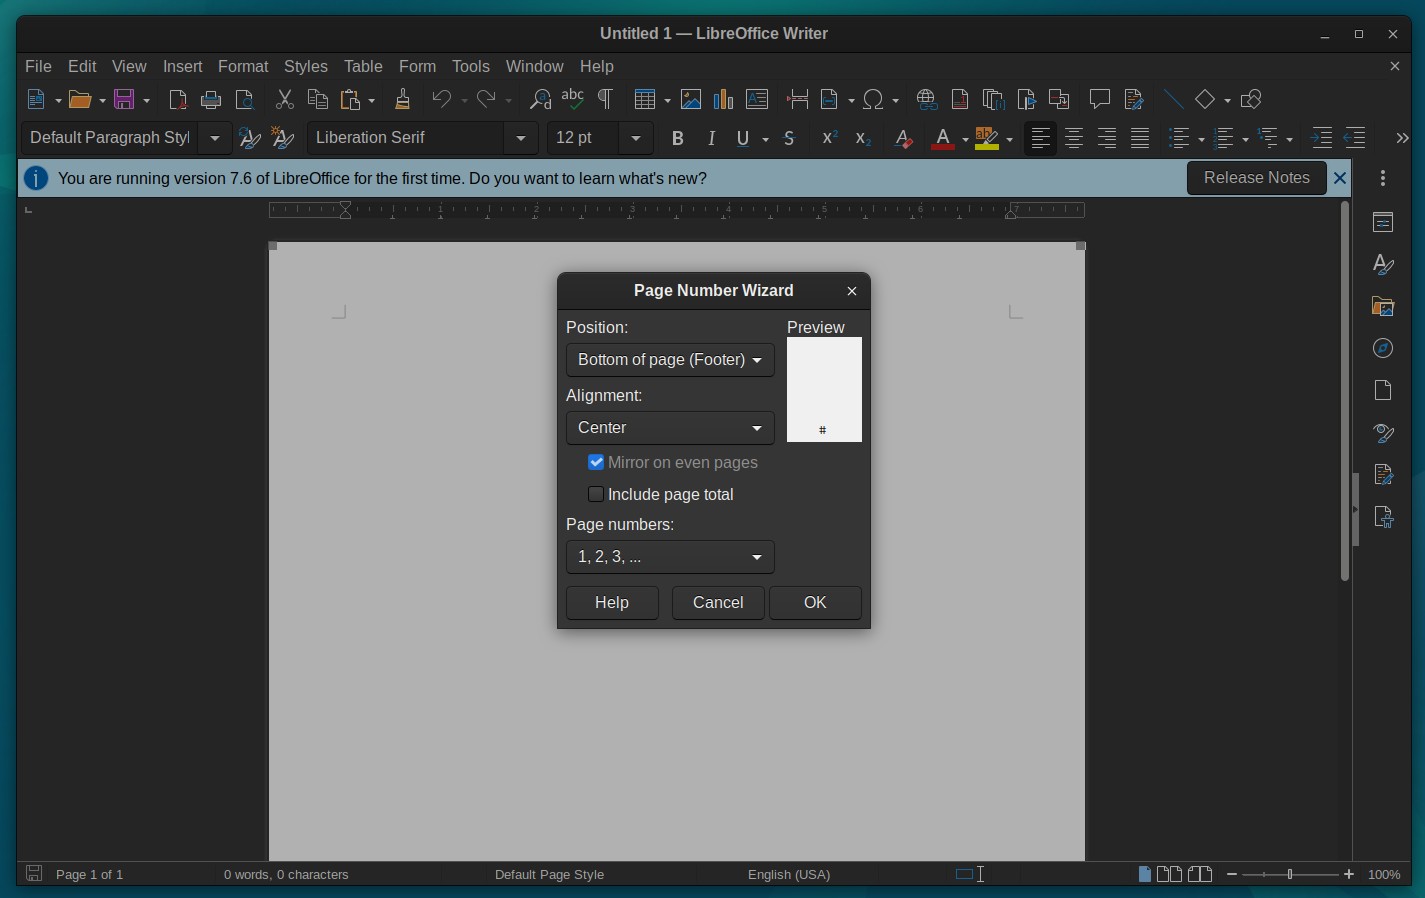Click the Print icon in toolbar

click(x=211, y=100)
